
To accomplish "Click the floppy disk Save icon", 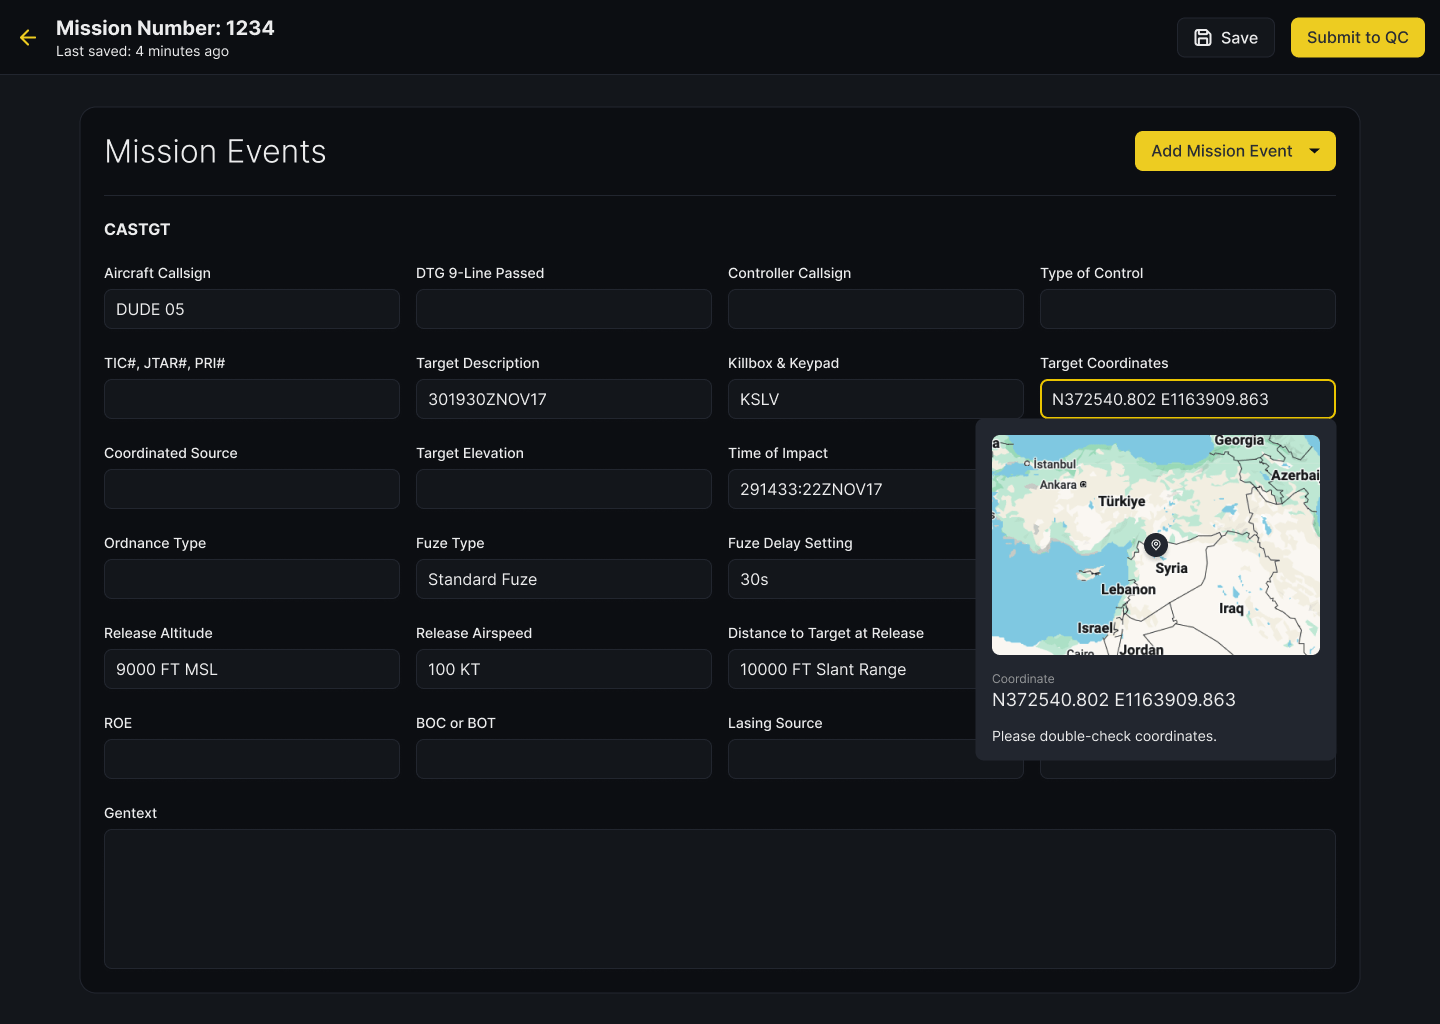I will point(1203,38).
